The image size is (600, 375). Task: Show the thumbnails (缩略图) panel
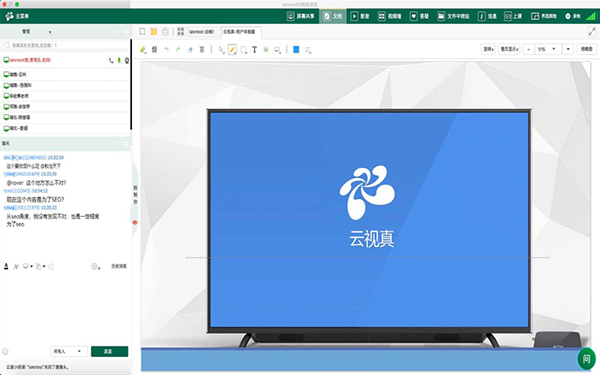pyautogui.click(x=587, y=49)
